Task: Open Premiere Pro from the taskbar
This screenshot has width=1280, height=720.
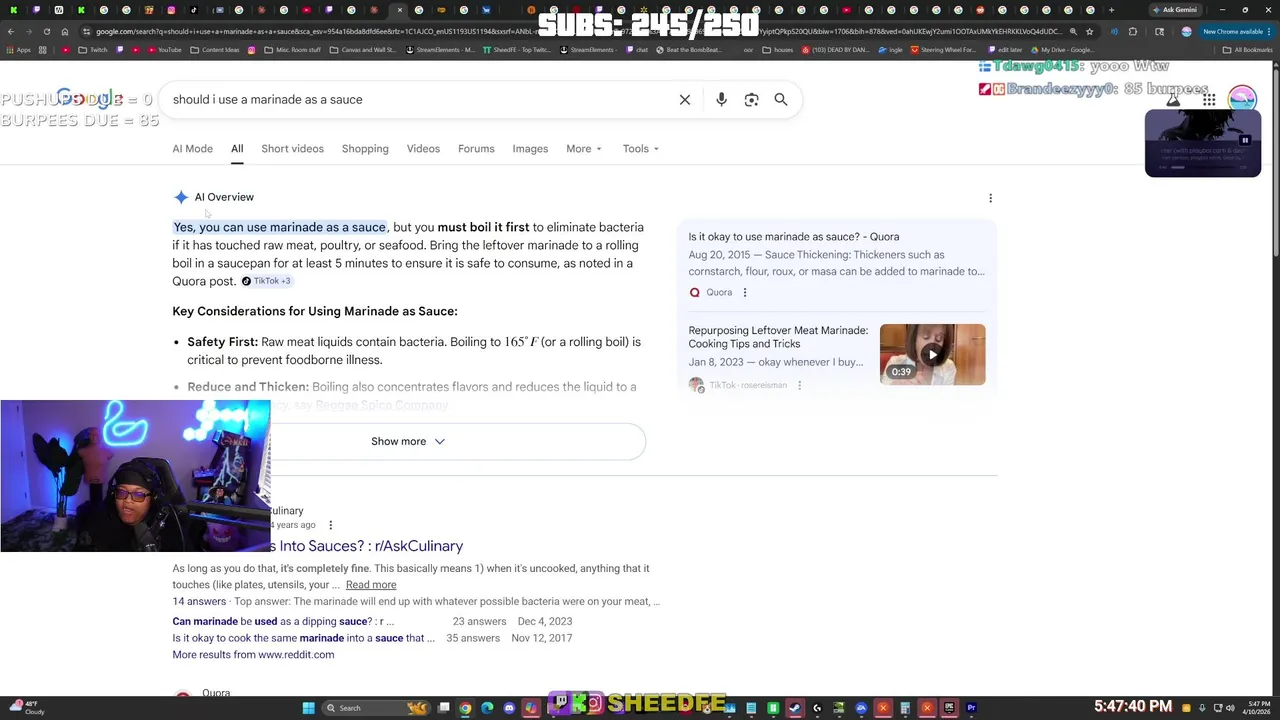Action: (971, 708)
